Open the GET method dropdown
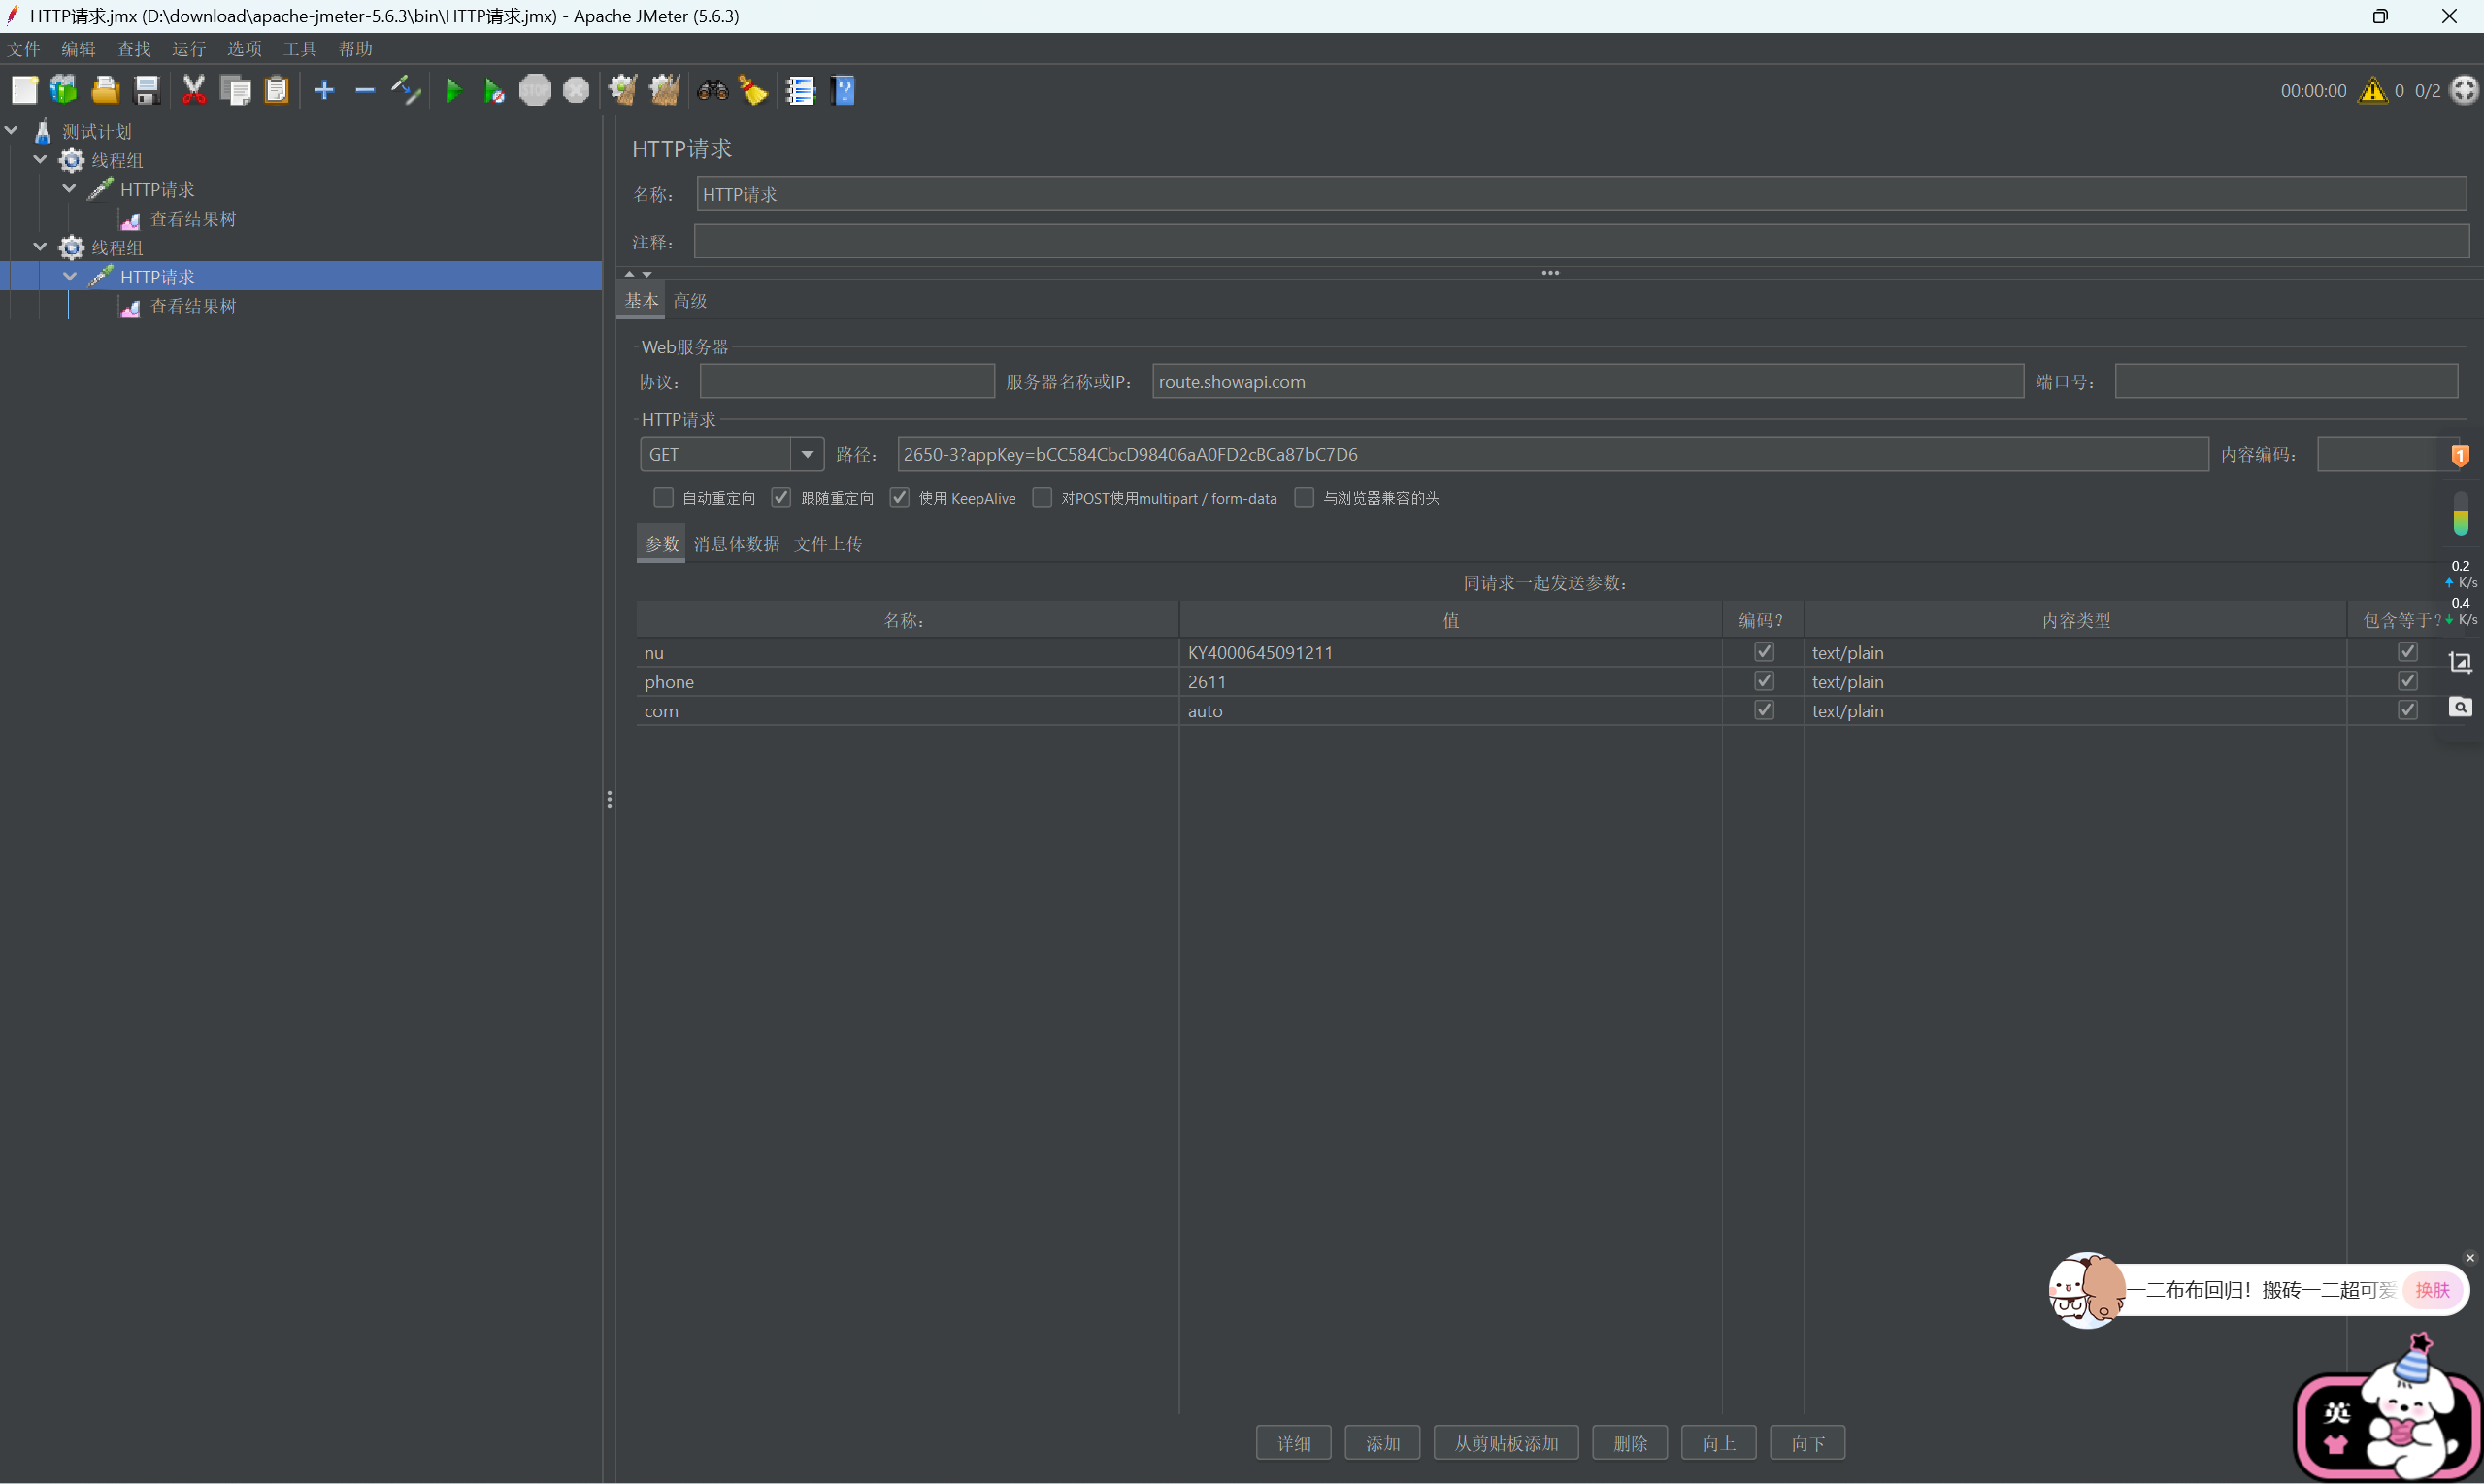The image size is (2484, 1484). pyautogui.click(x=807, y=454)
